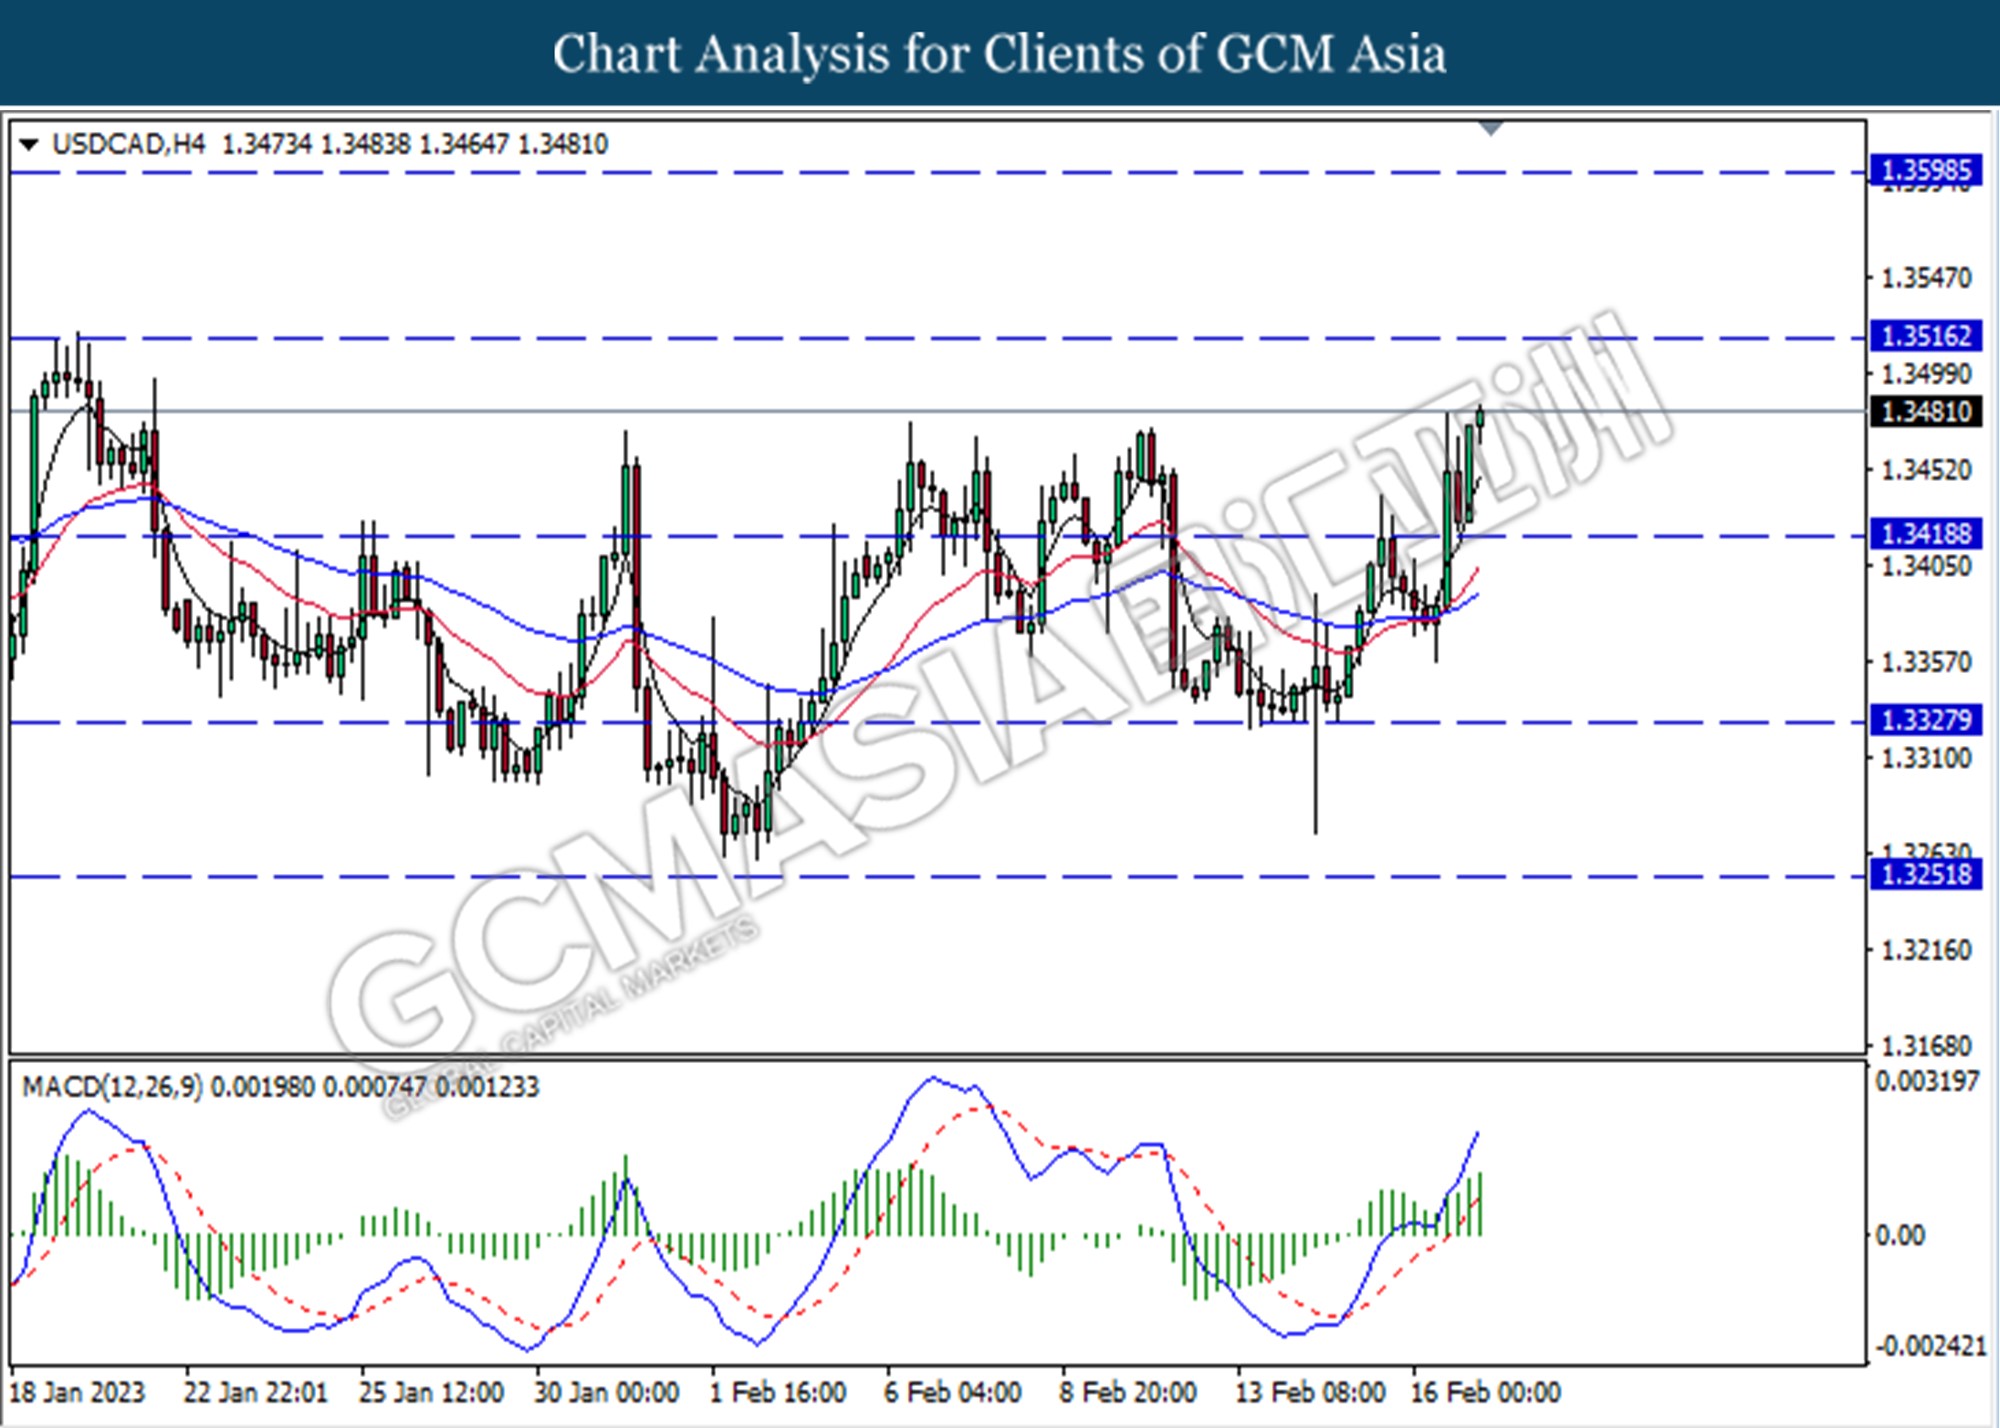The height and width of the screenshot is (1428, 2000).
Task: Click the 22 Jan 22:01 time label
Action: 256,1392
